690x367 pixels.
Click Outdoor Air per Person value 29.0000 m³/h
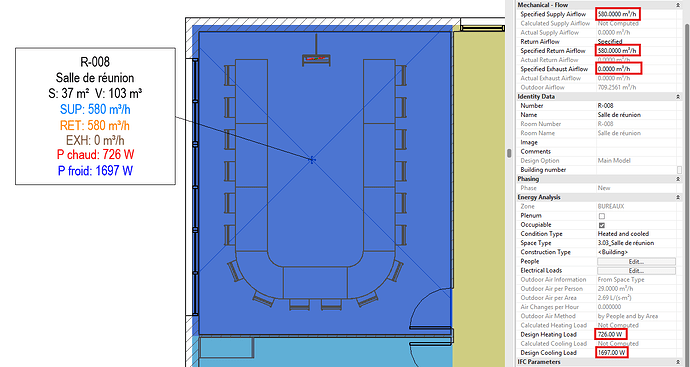pos(615,289)
